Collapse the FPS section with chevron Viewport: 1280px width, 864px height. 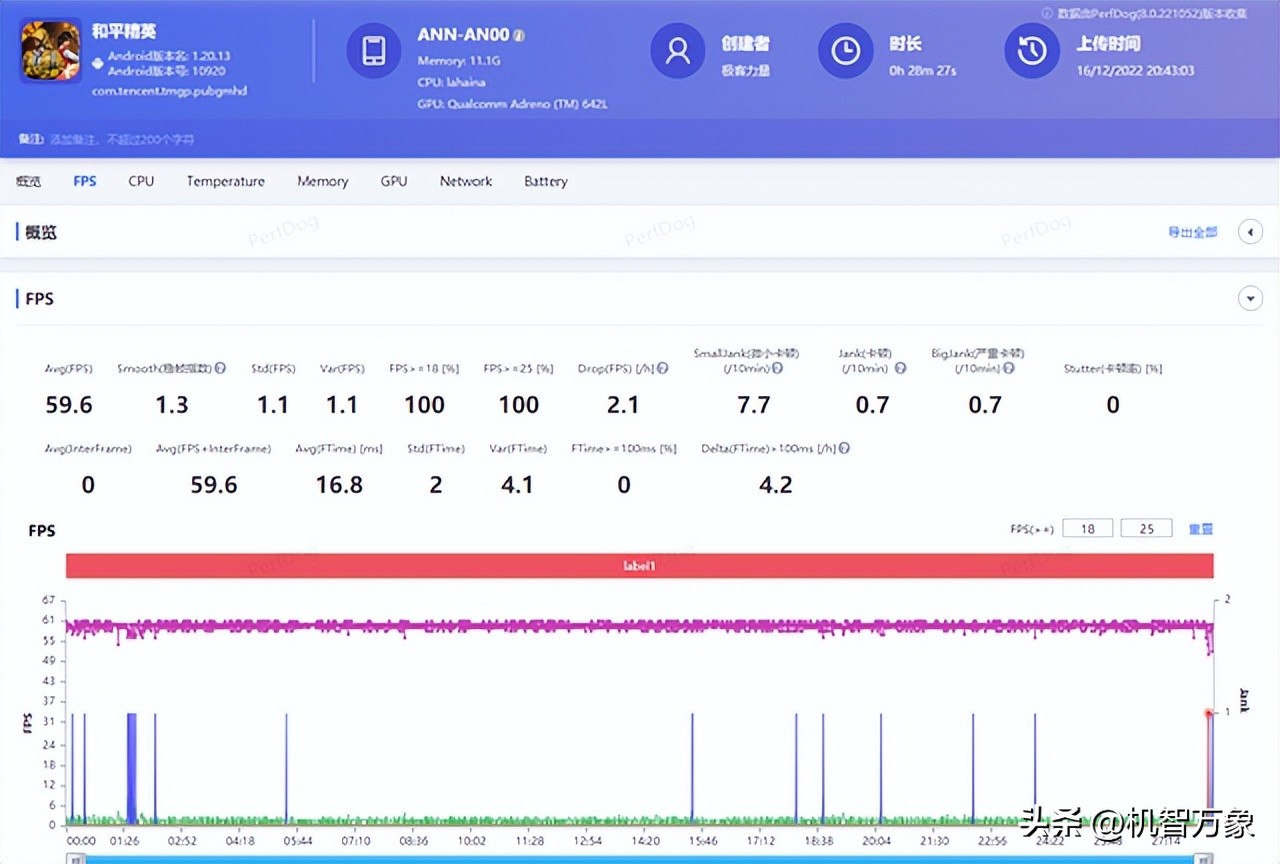(1250, 298)
